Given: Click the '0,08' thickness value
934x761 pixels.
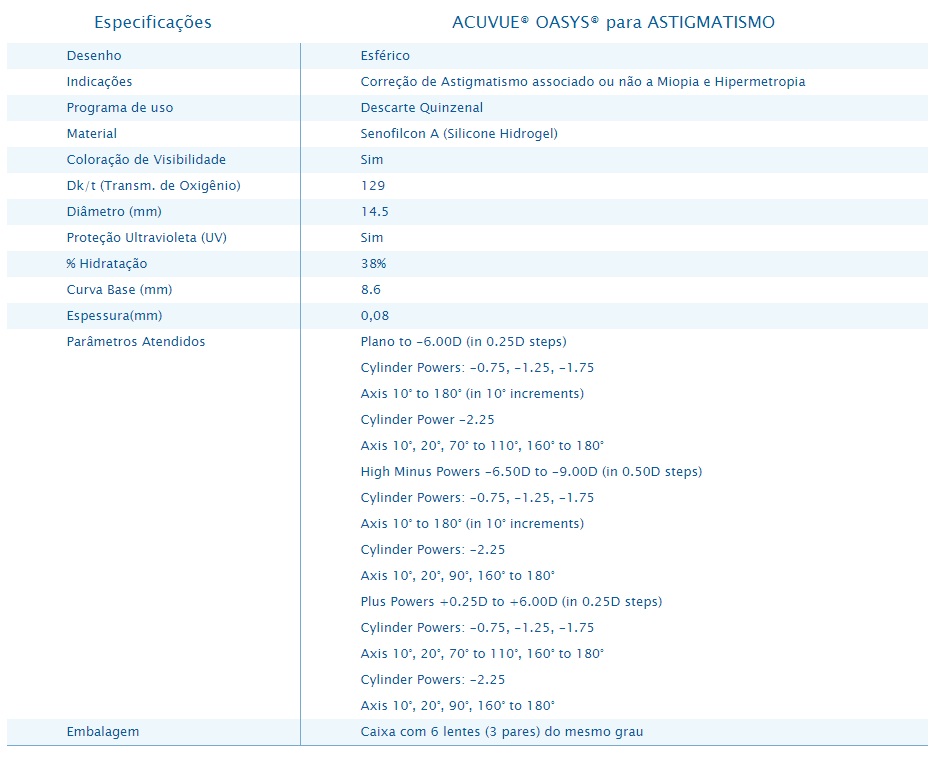Looking at the screenshot, I should [x=375, y=316].
